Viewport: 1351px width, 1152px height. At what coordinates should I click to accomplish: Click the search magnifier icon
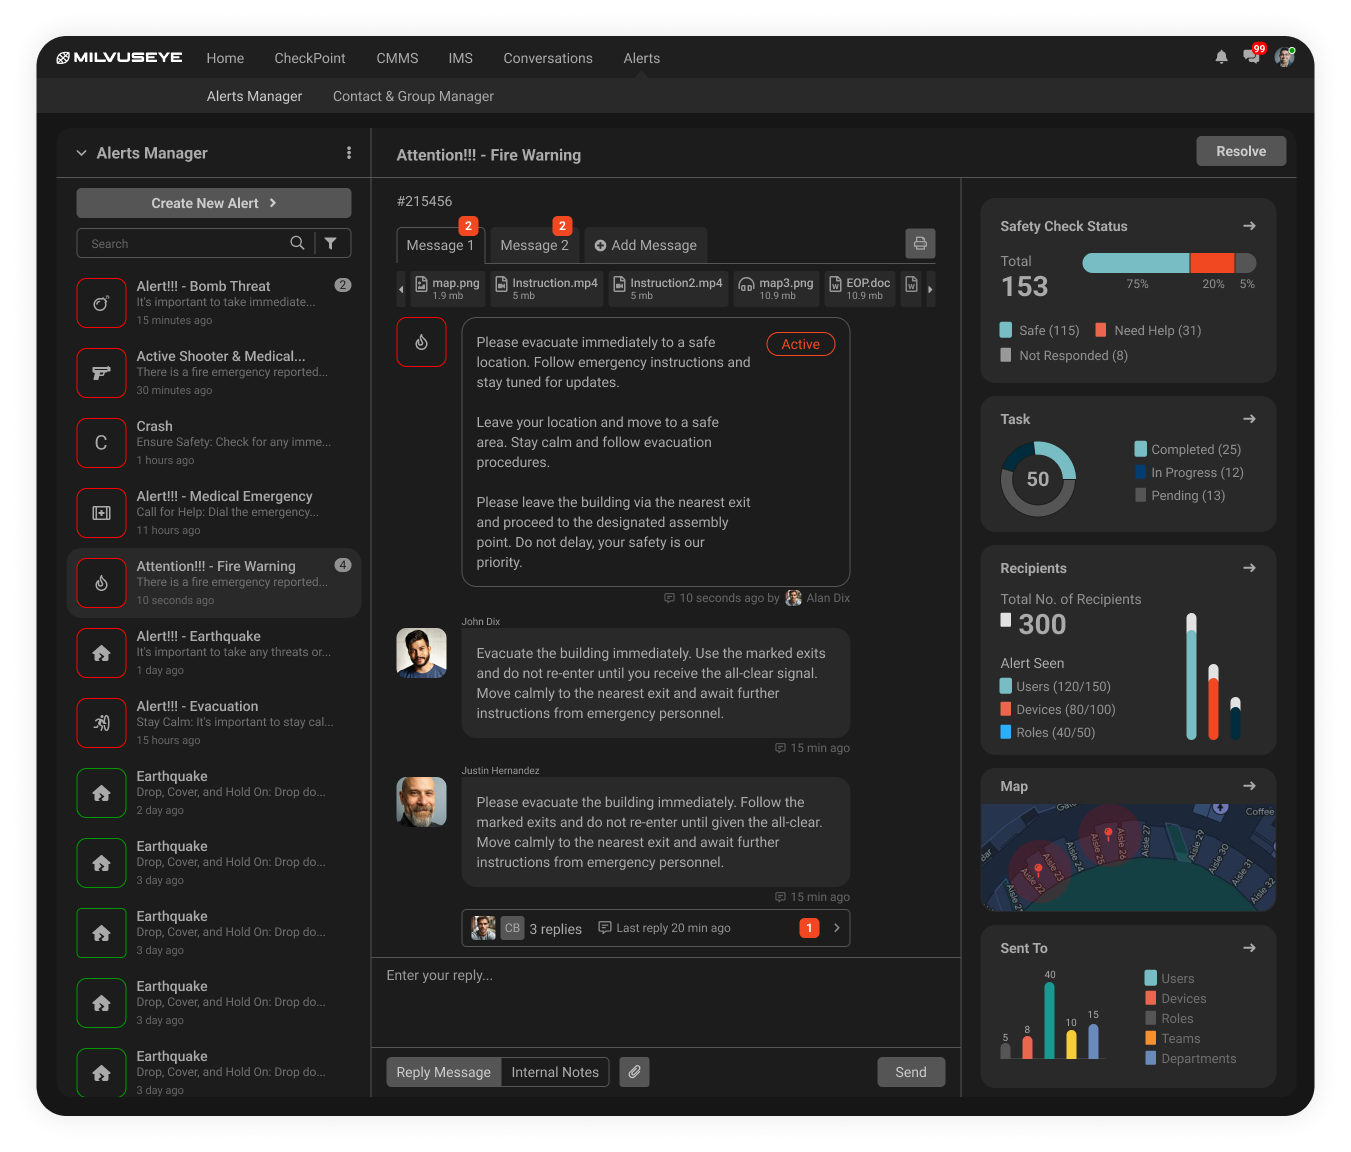pos(297,243)
